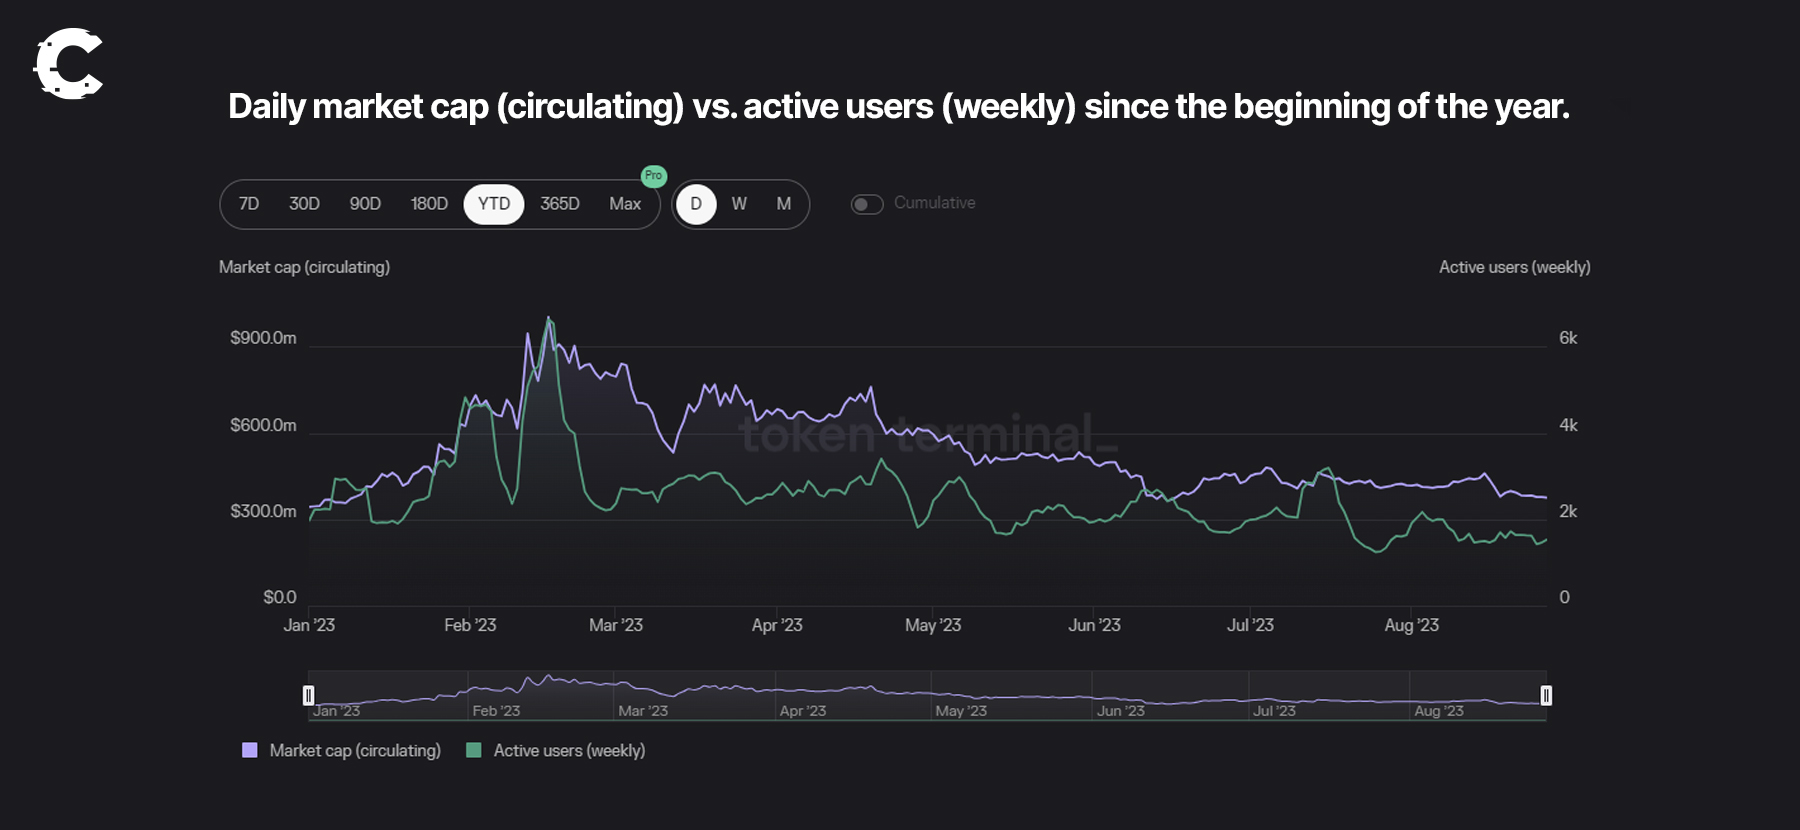
Task: Toggle Market cap (circulating) legend label
Action: pos(355,750)
